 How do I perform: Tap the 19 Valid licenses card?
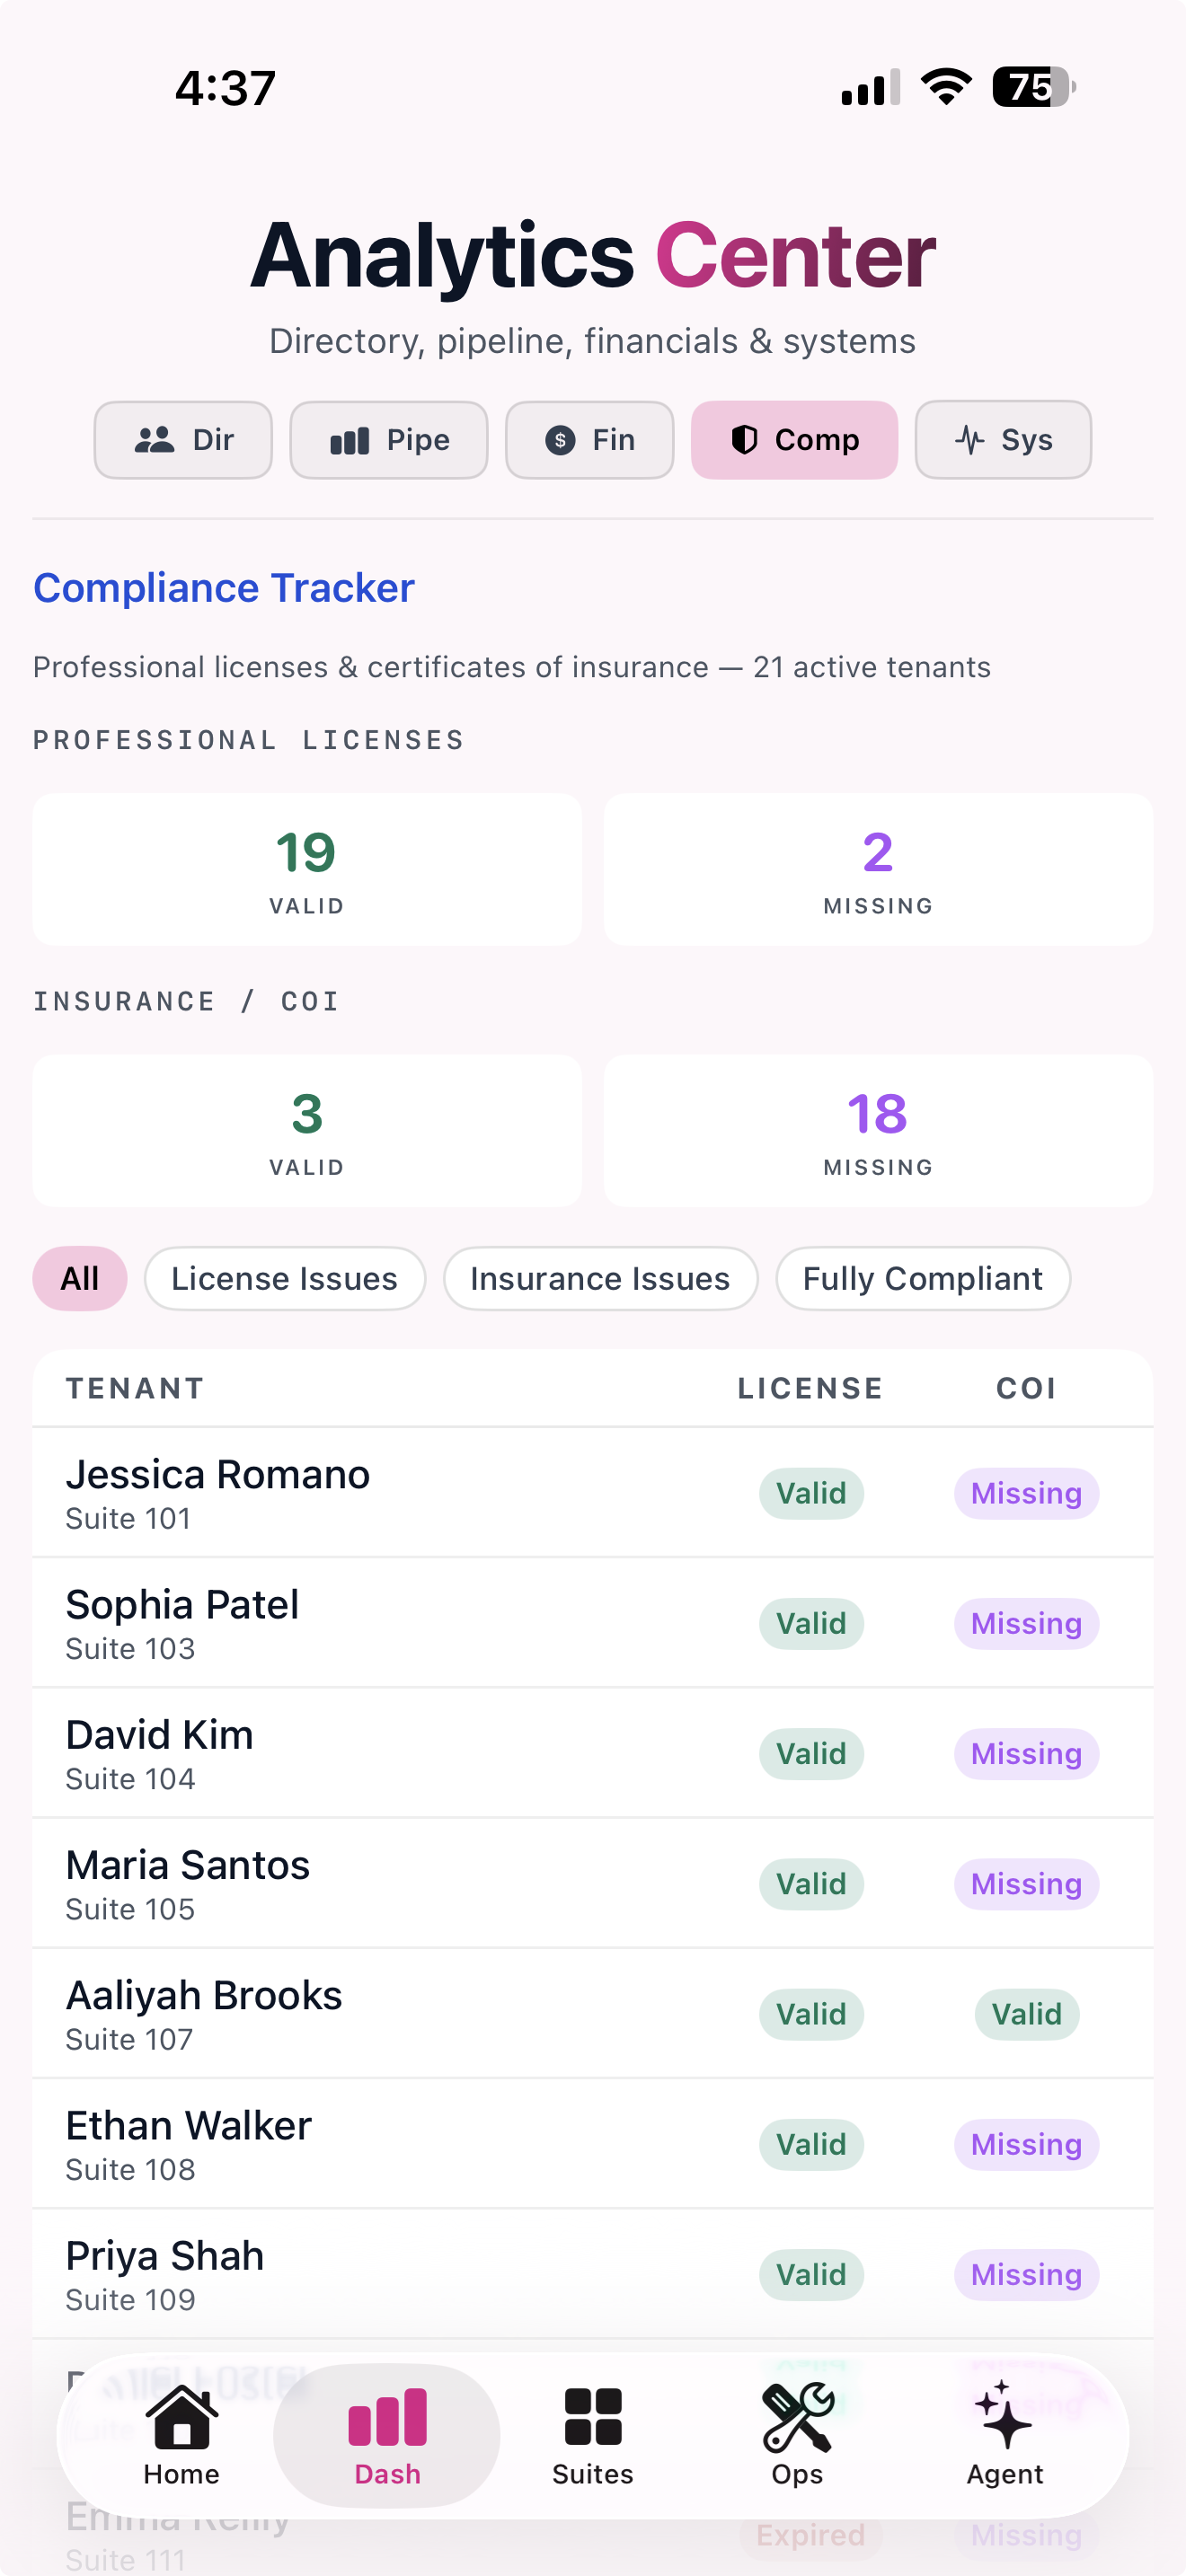coord(307,870)
